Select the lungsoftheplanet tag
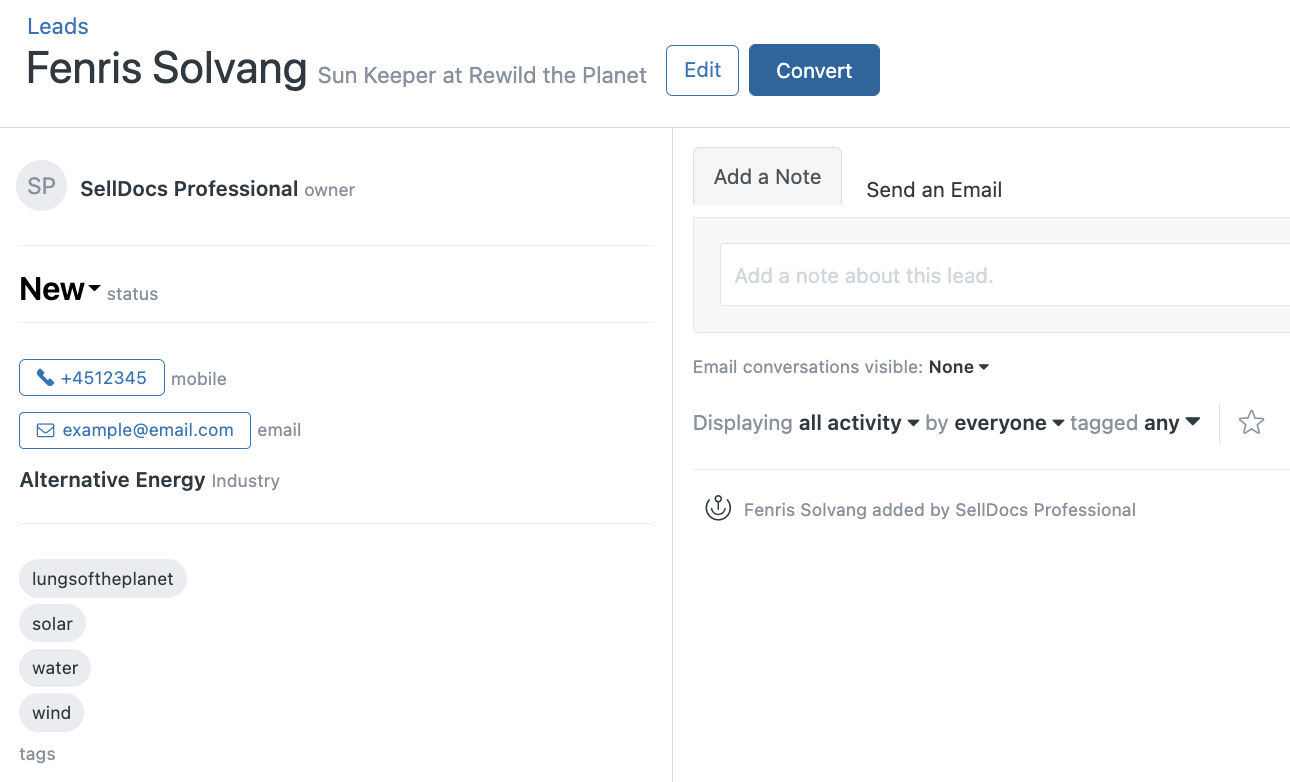The height and width of the screenshot is (782, 1290). click(x=103, y=579)
